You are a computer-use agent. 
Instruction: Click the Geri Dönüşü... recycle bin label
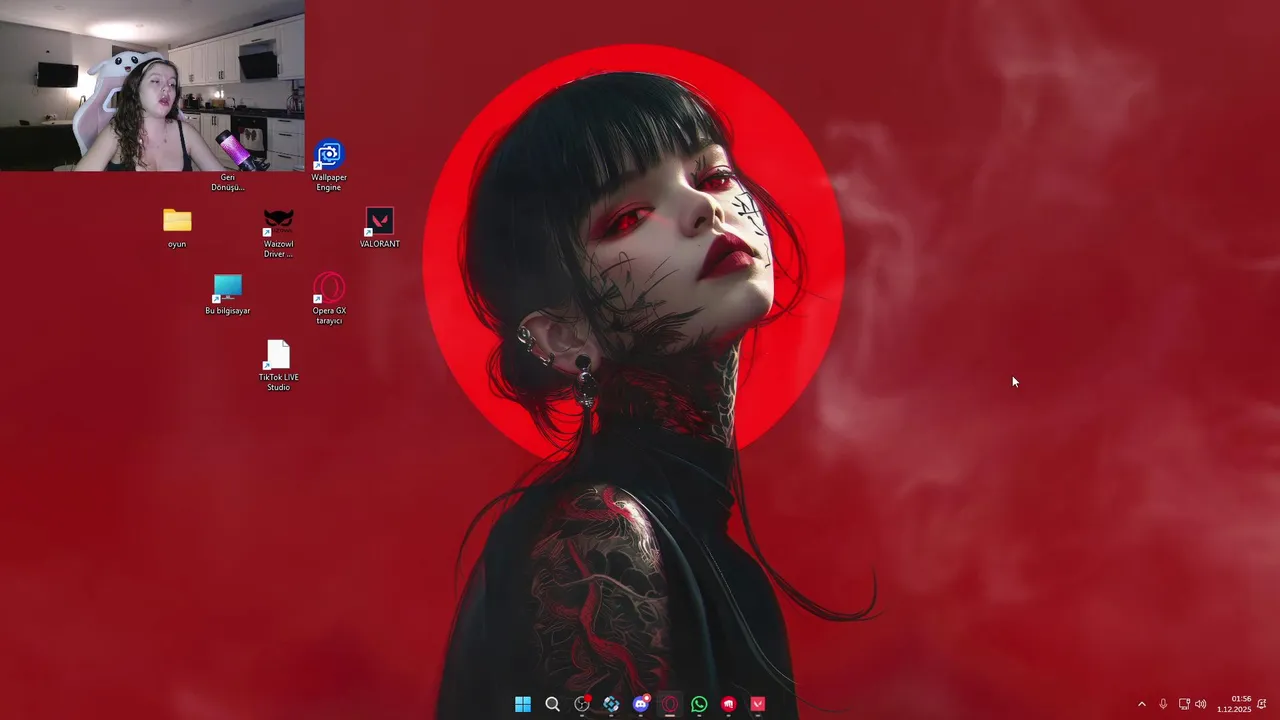click(x=228, y=182)
